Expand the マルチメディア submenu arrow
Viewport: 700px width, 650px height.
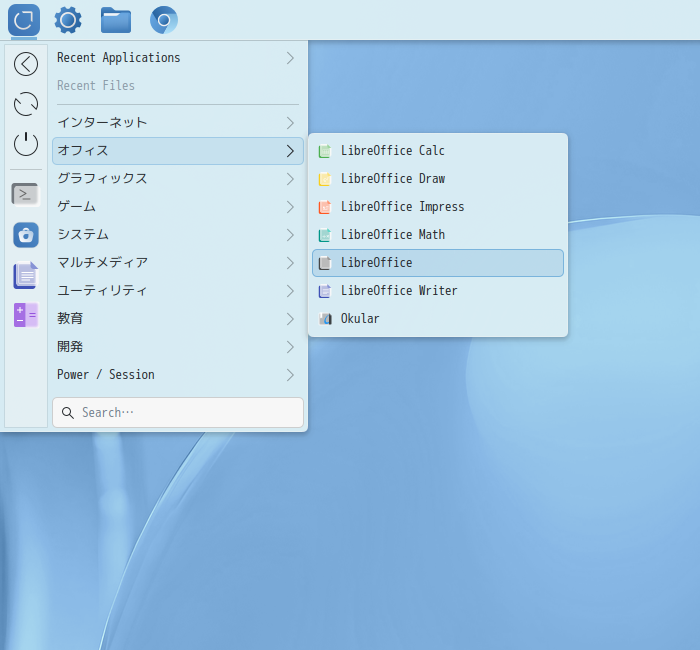point(290,263)
